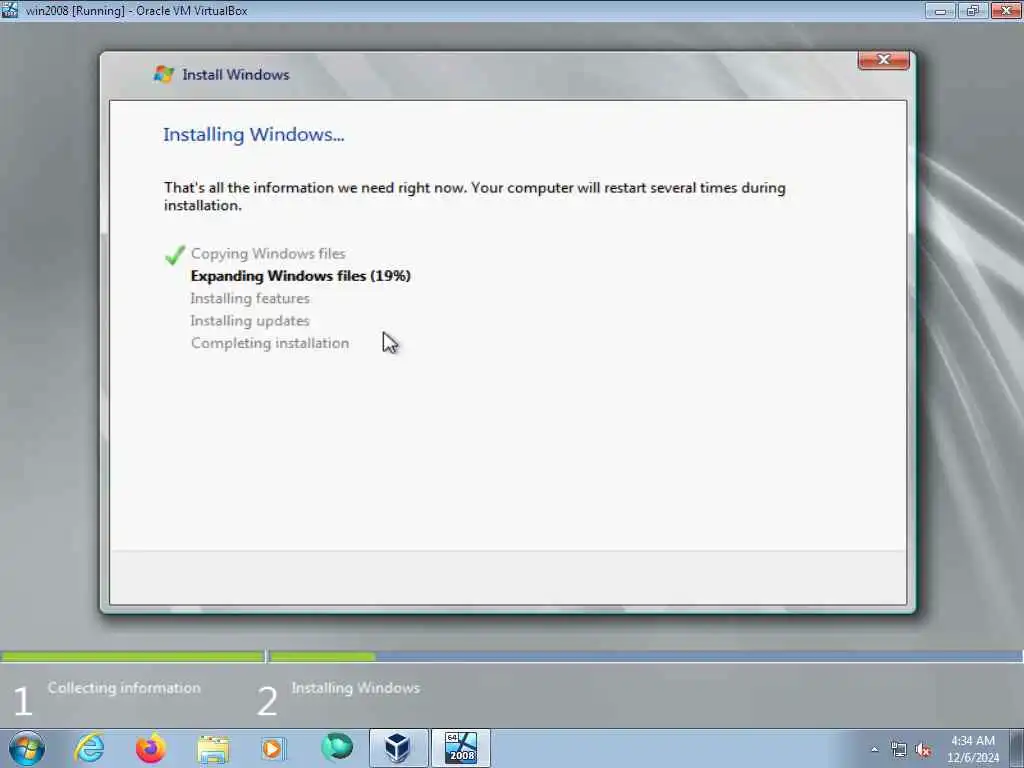Click 'Copying Windows files' step text
Viewport: 1024px width, 768px height.
click(268, 253)
